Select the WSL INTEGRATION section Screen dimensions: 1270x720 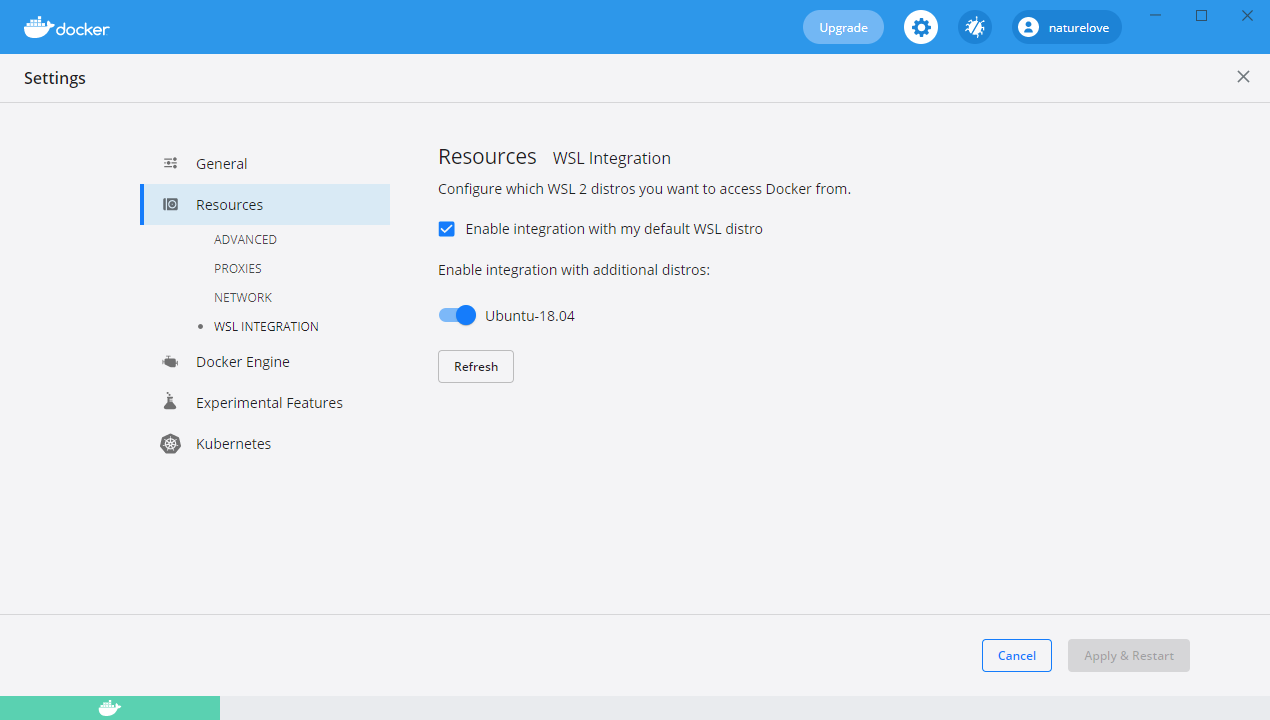[266, 326]
